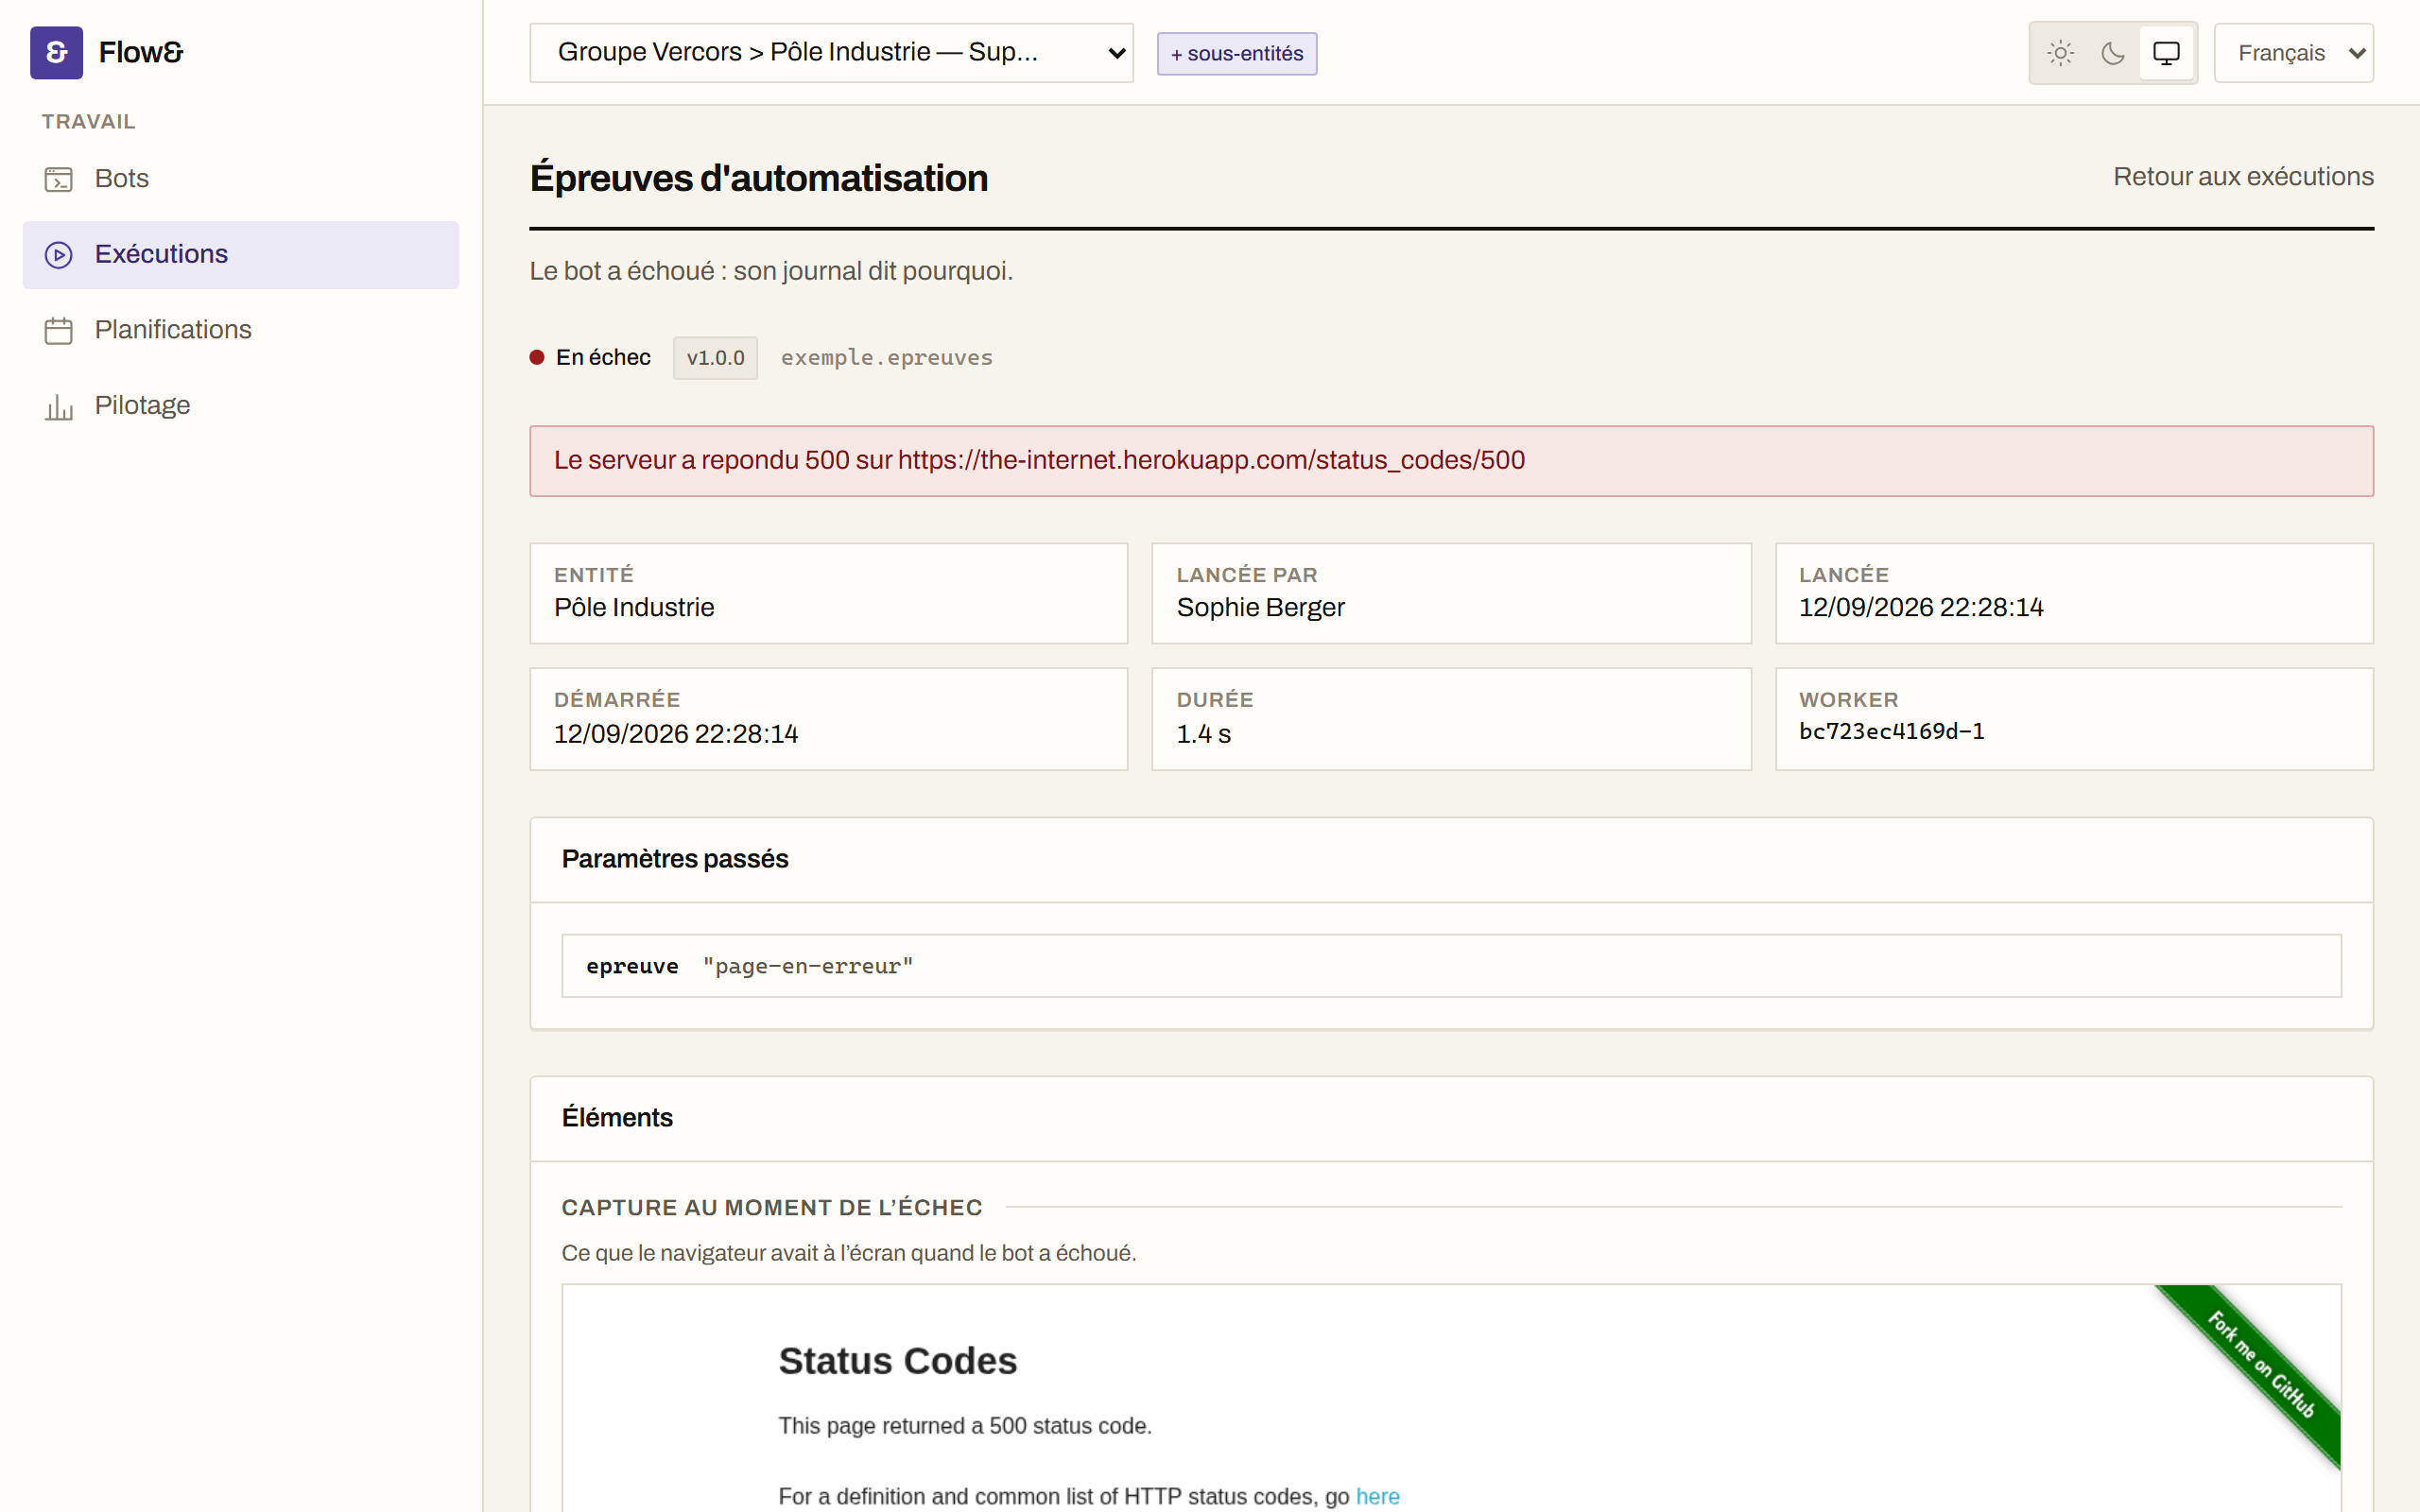This screenshot has width=2420, height=1512.
Task: Click the Paramètres passés heading
Action: [675, 859]
